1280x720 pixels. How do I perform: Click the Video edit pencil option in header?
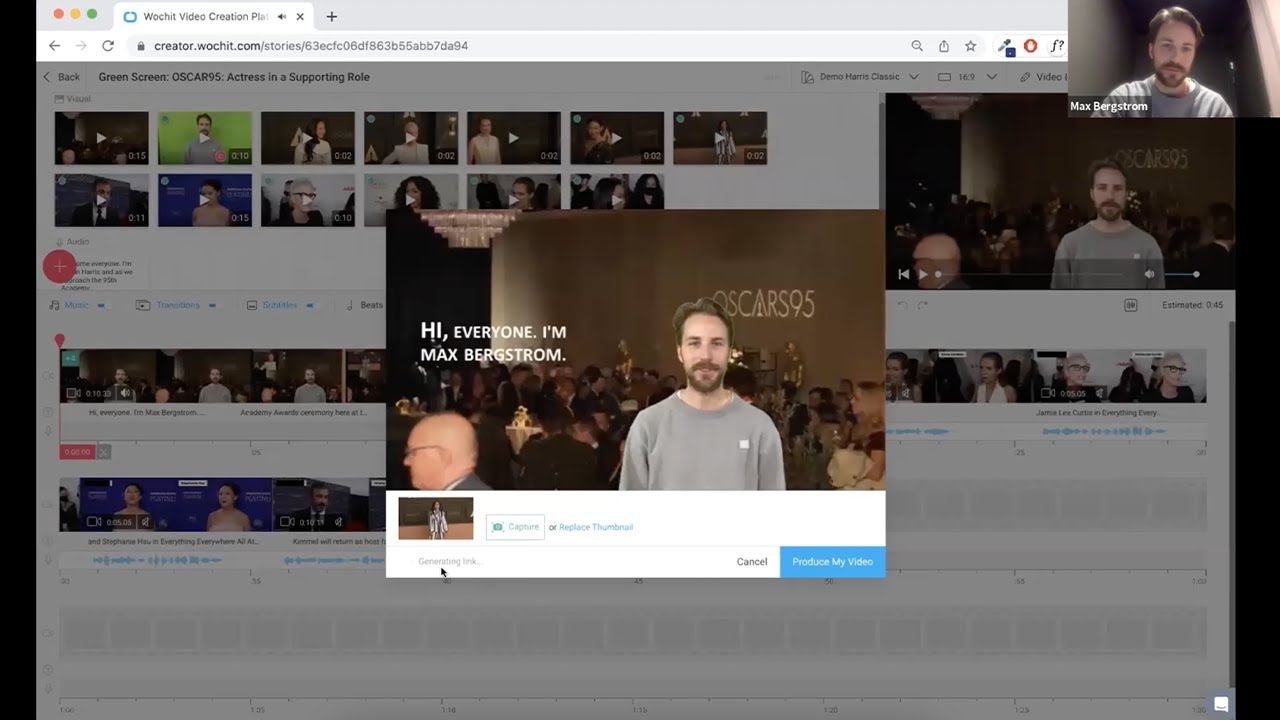click(x=1043, y=77)
